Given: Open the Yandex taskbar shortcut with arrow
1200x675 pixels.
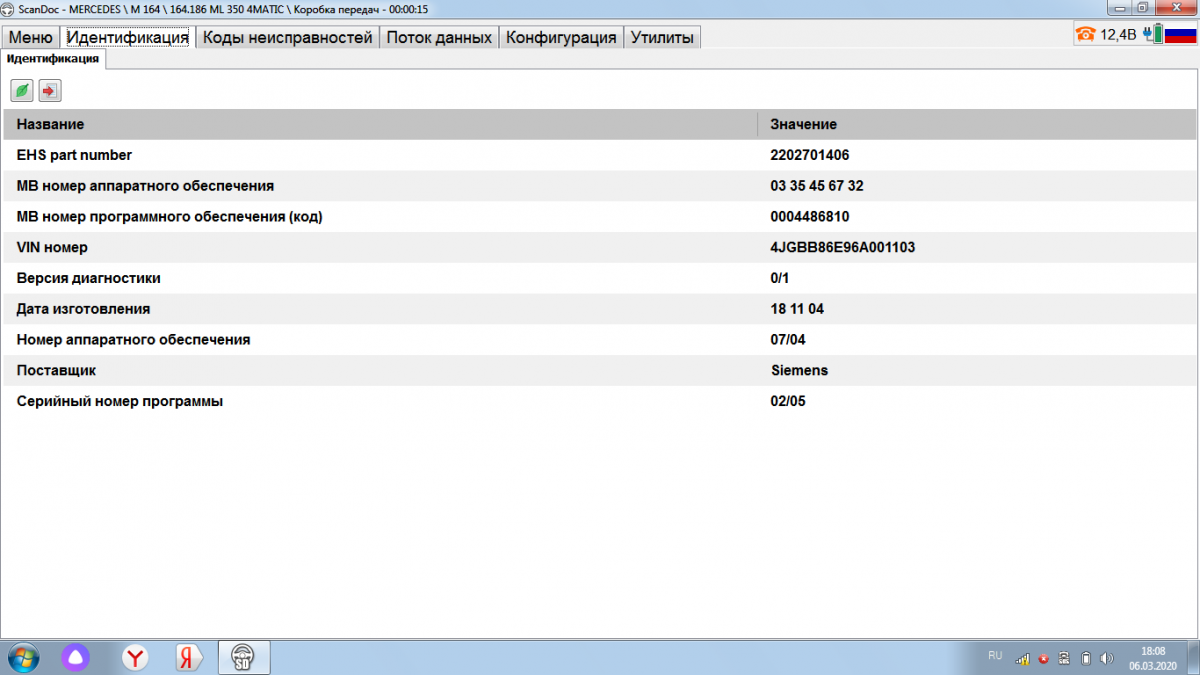Looking at the screenshot, I should 190,657.
